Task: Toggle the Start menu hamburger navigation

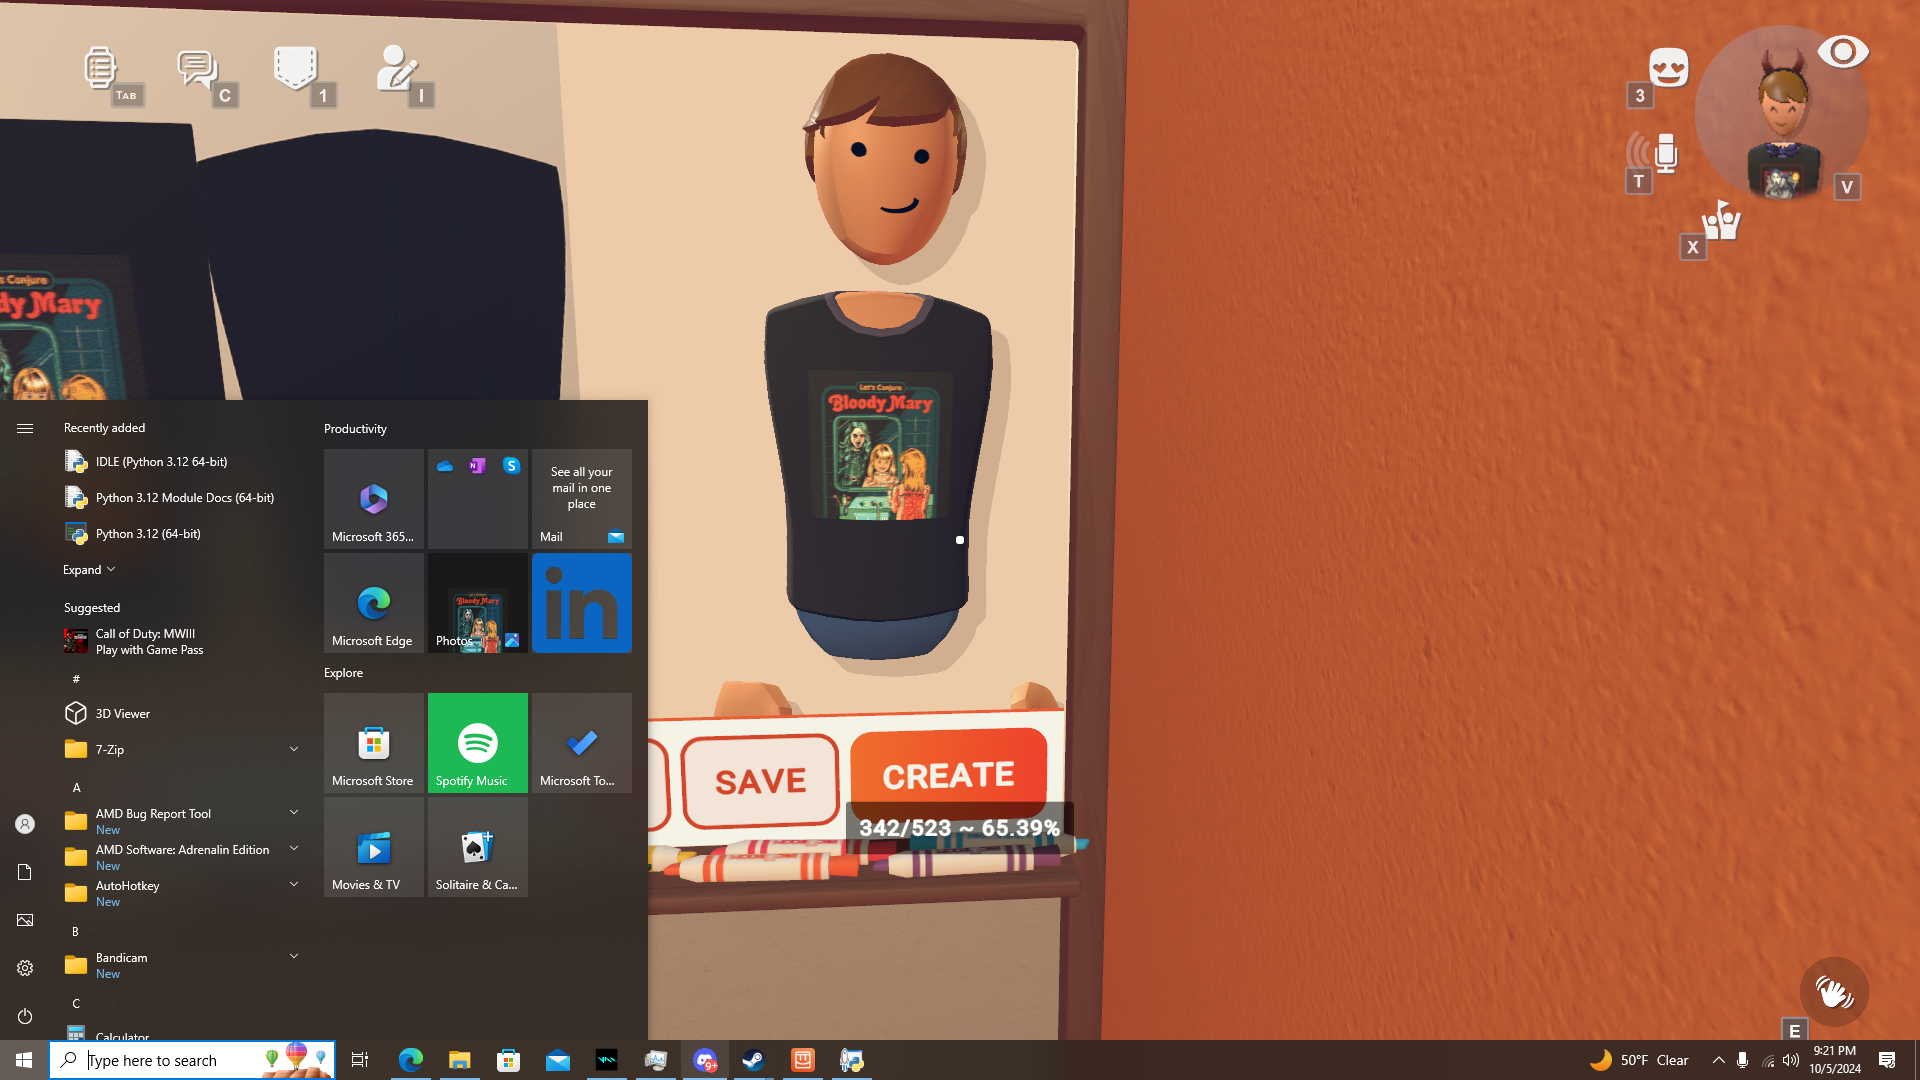Action: point(25,428)
